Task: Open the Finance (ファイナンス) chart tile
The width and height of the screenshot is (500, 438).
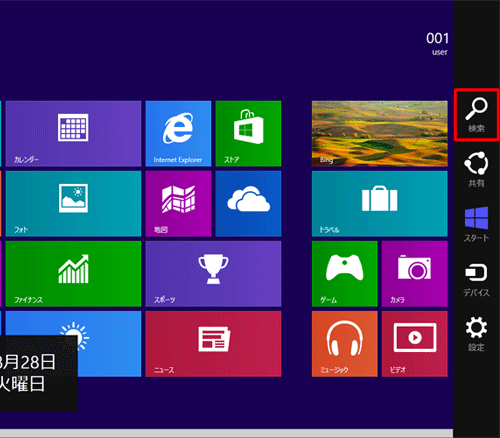Action: 73,274
